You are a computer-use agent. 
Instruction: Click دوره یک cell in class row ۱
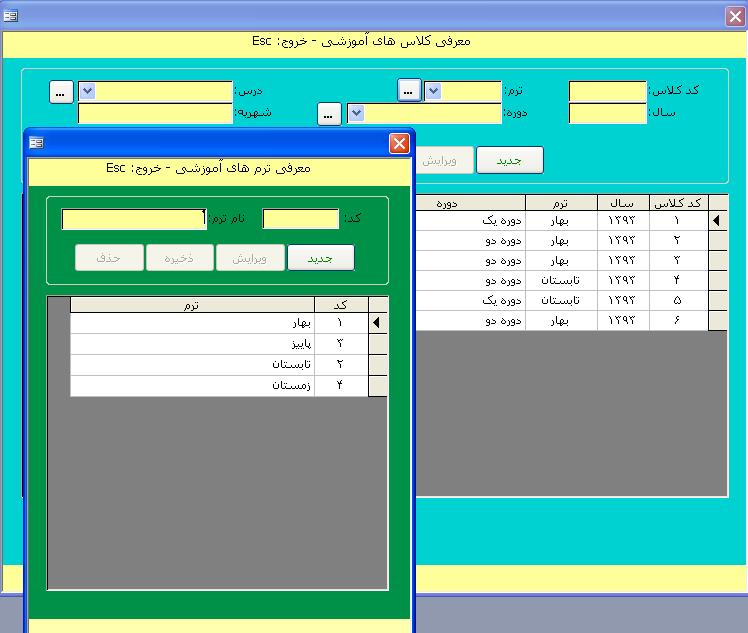(470, 220)
